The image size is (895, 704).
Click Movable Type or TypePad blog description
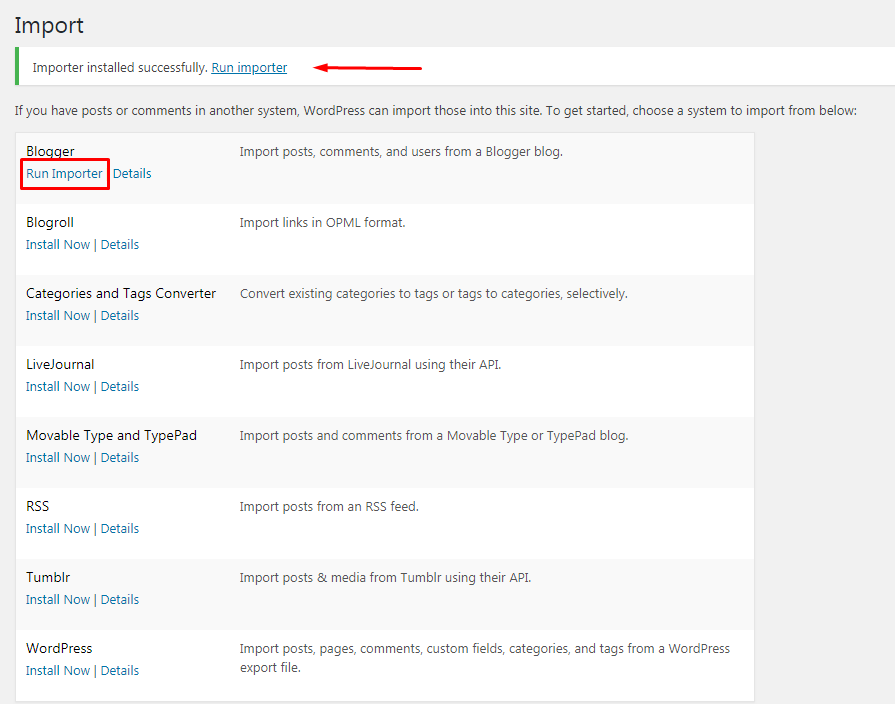pos(434,436)
